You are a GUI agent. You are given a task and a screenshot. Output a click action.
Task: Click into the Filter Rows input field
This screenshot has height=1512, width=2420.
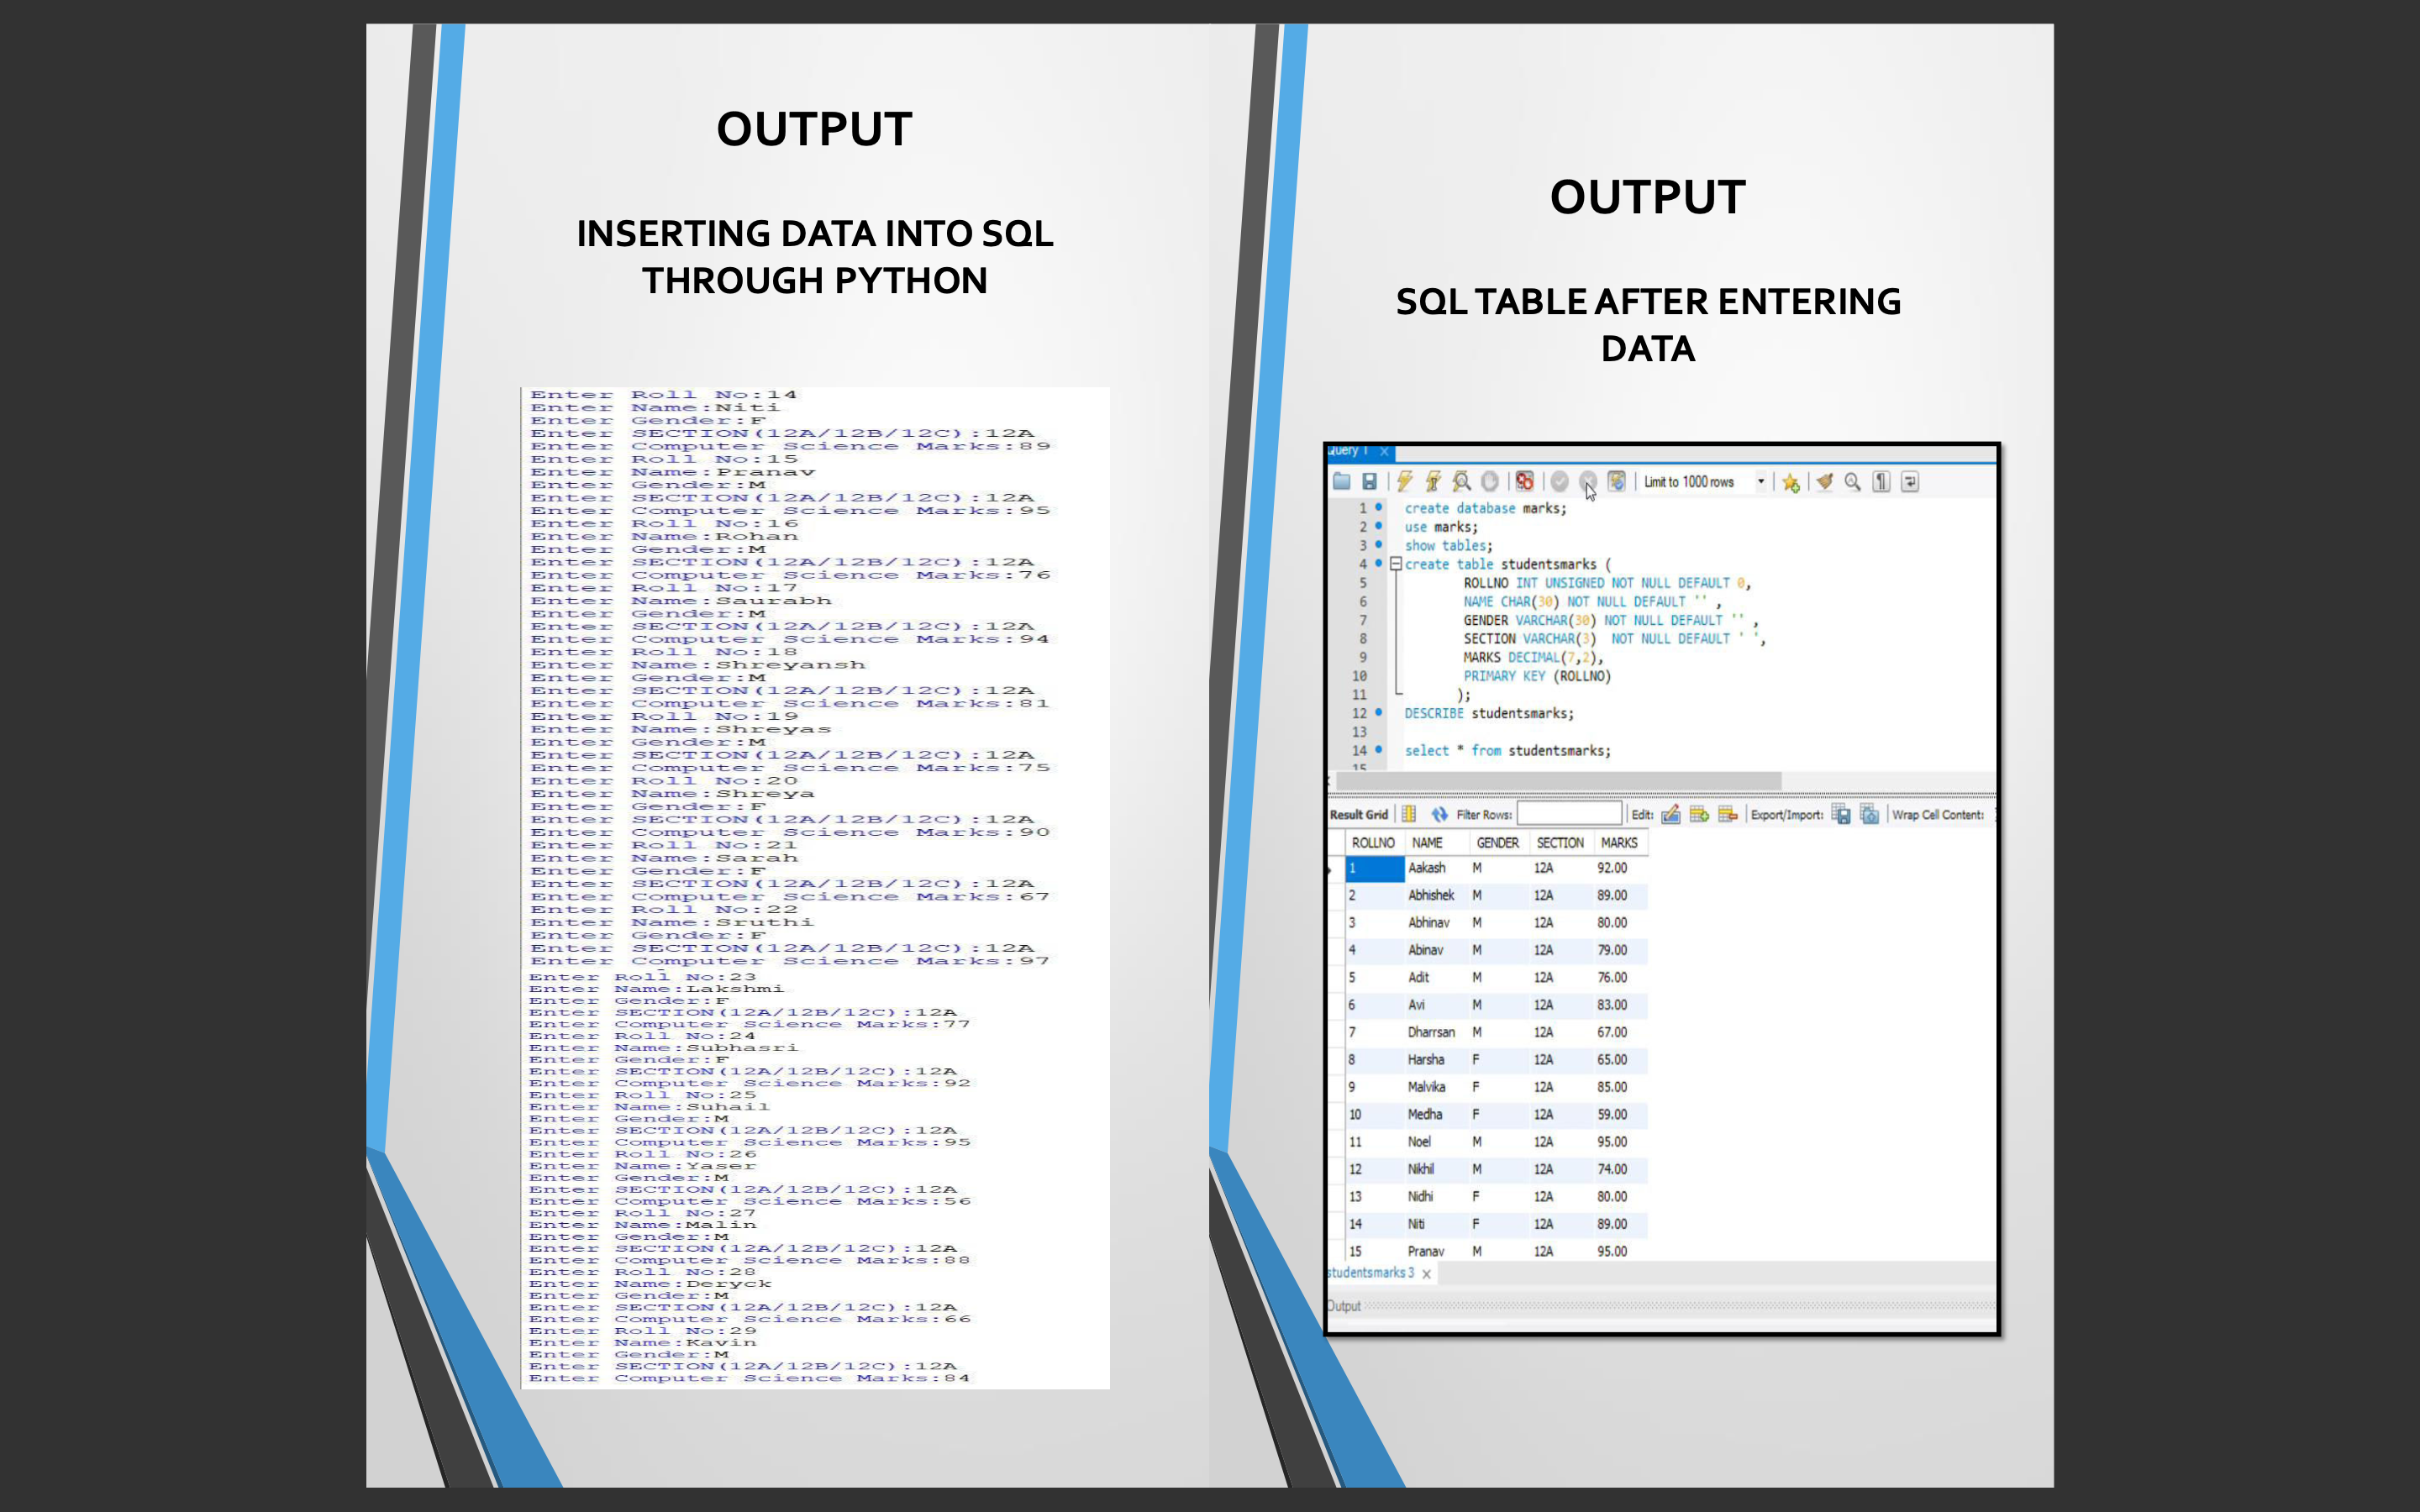(x=1569, y=814)
